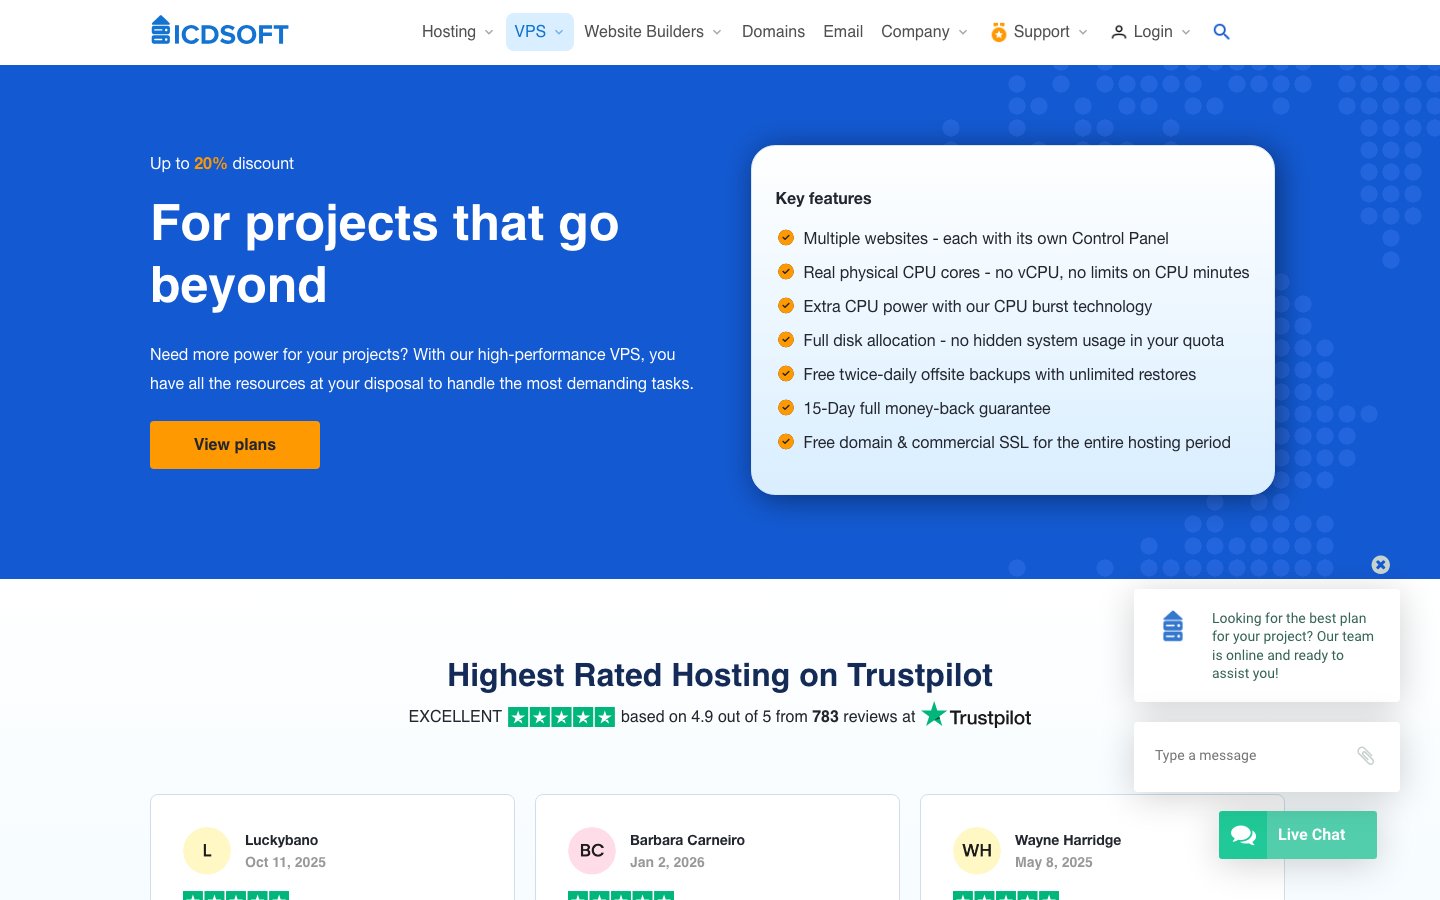This screenshot has width=1440, height=900.
Task: Click the ICDSoft logo
Action: 219,31
